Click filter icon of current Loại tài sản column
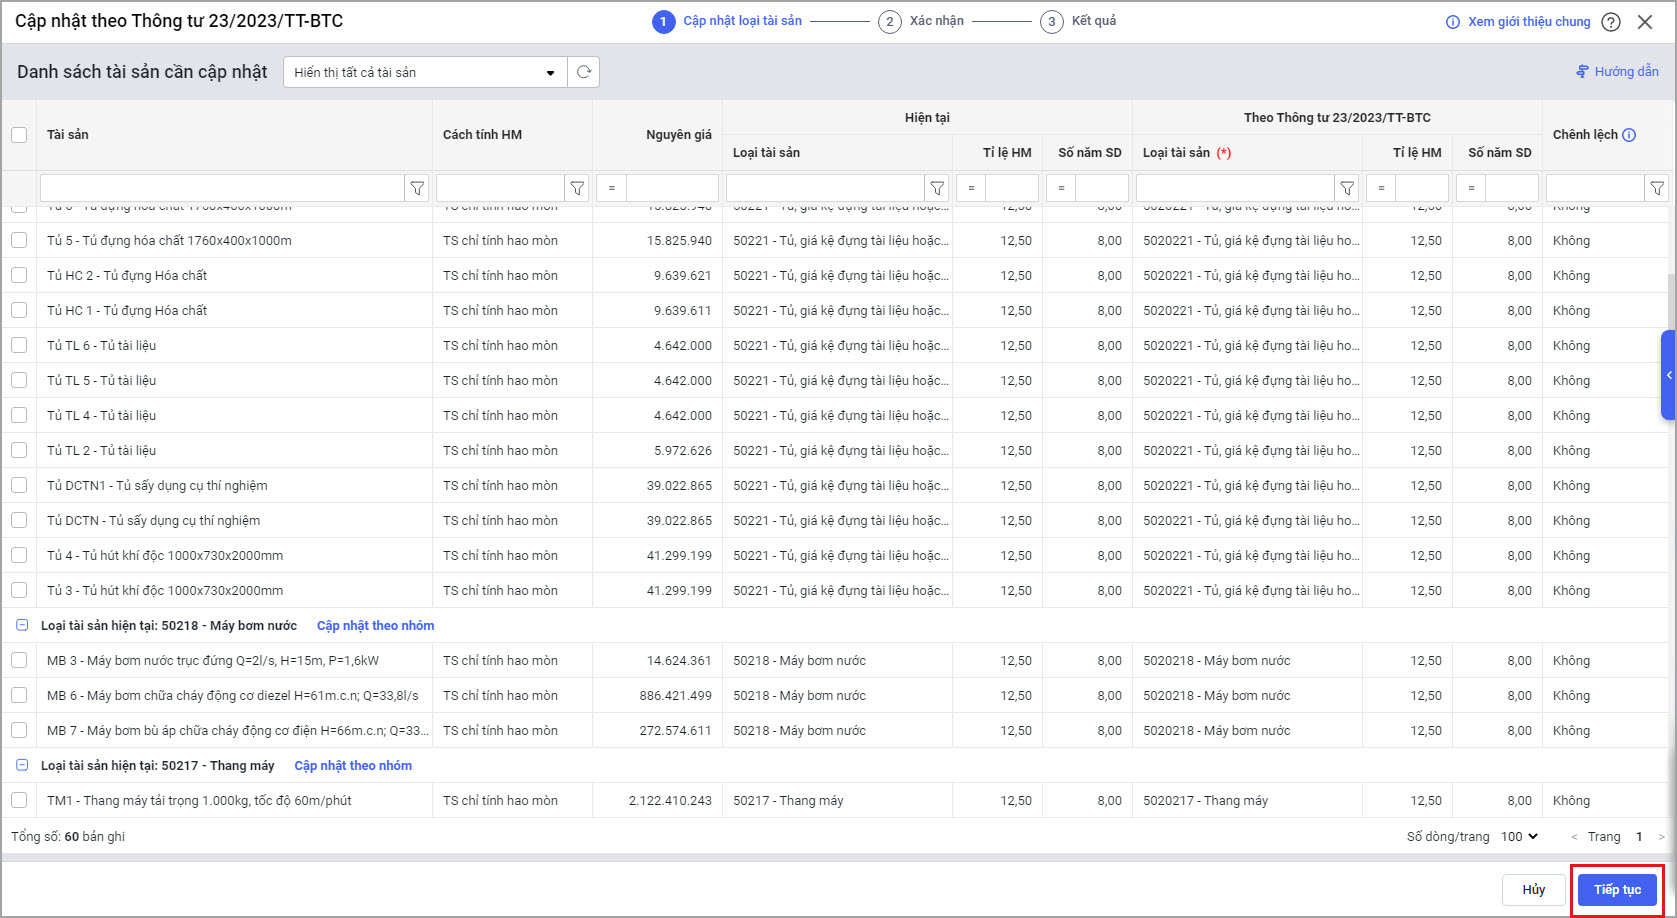The height and width of the screenshot is (918, 1677). click(937, 188)
